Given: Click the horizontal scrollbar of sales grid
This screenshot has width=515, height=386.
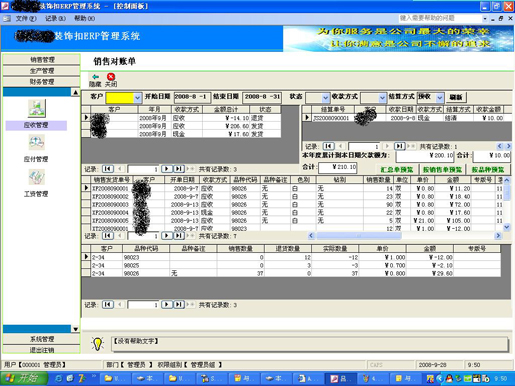Looking at the screenshot, I should [404, 236].
